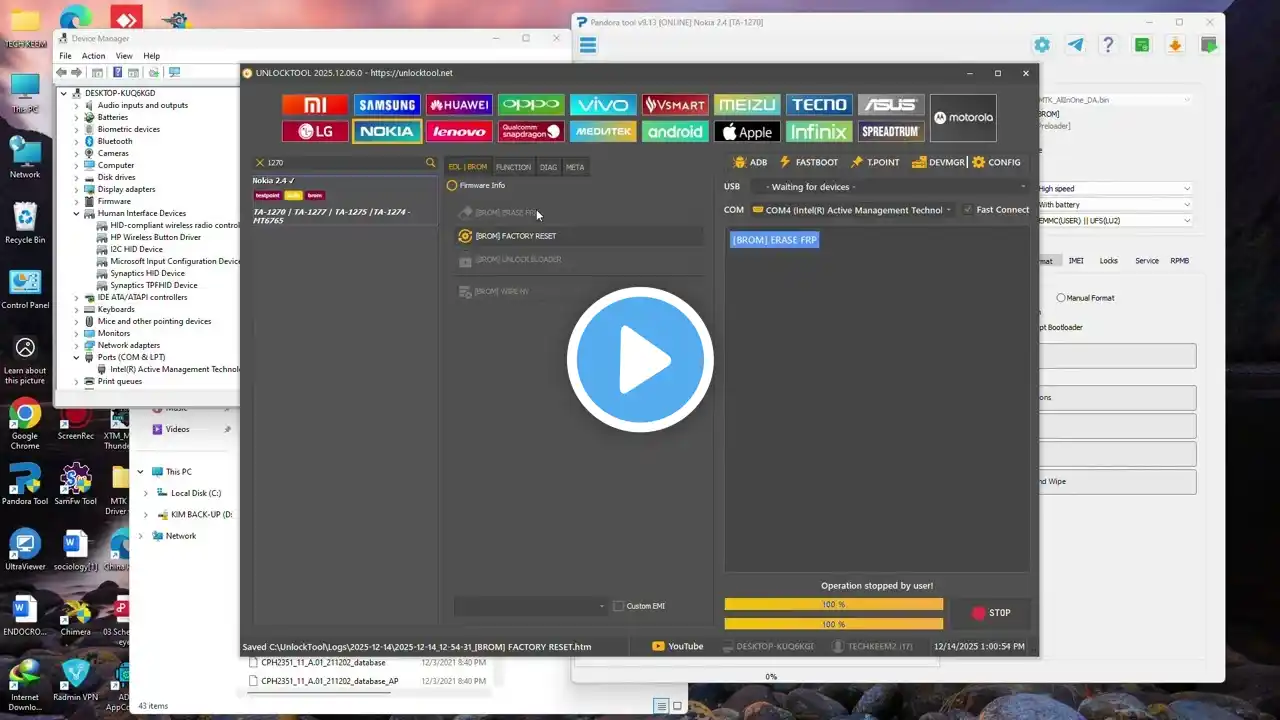The image size is (1280, 720).
Task: Select the Samsung brand logo
Action: click(x=387, y=105)
